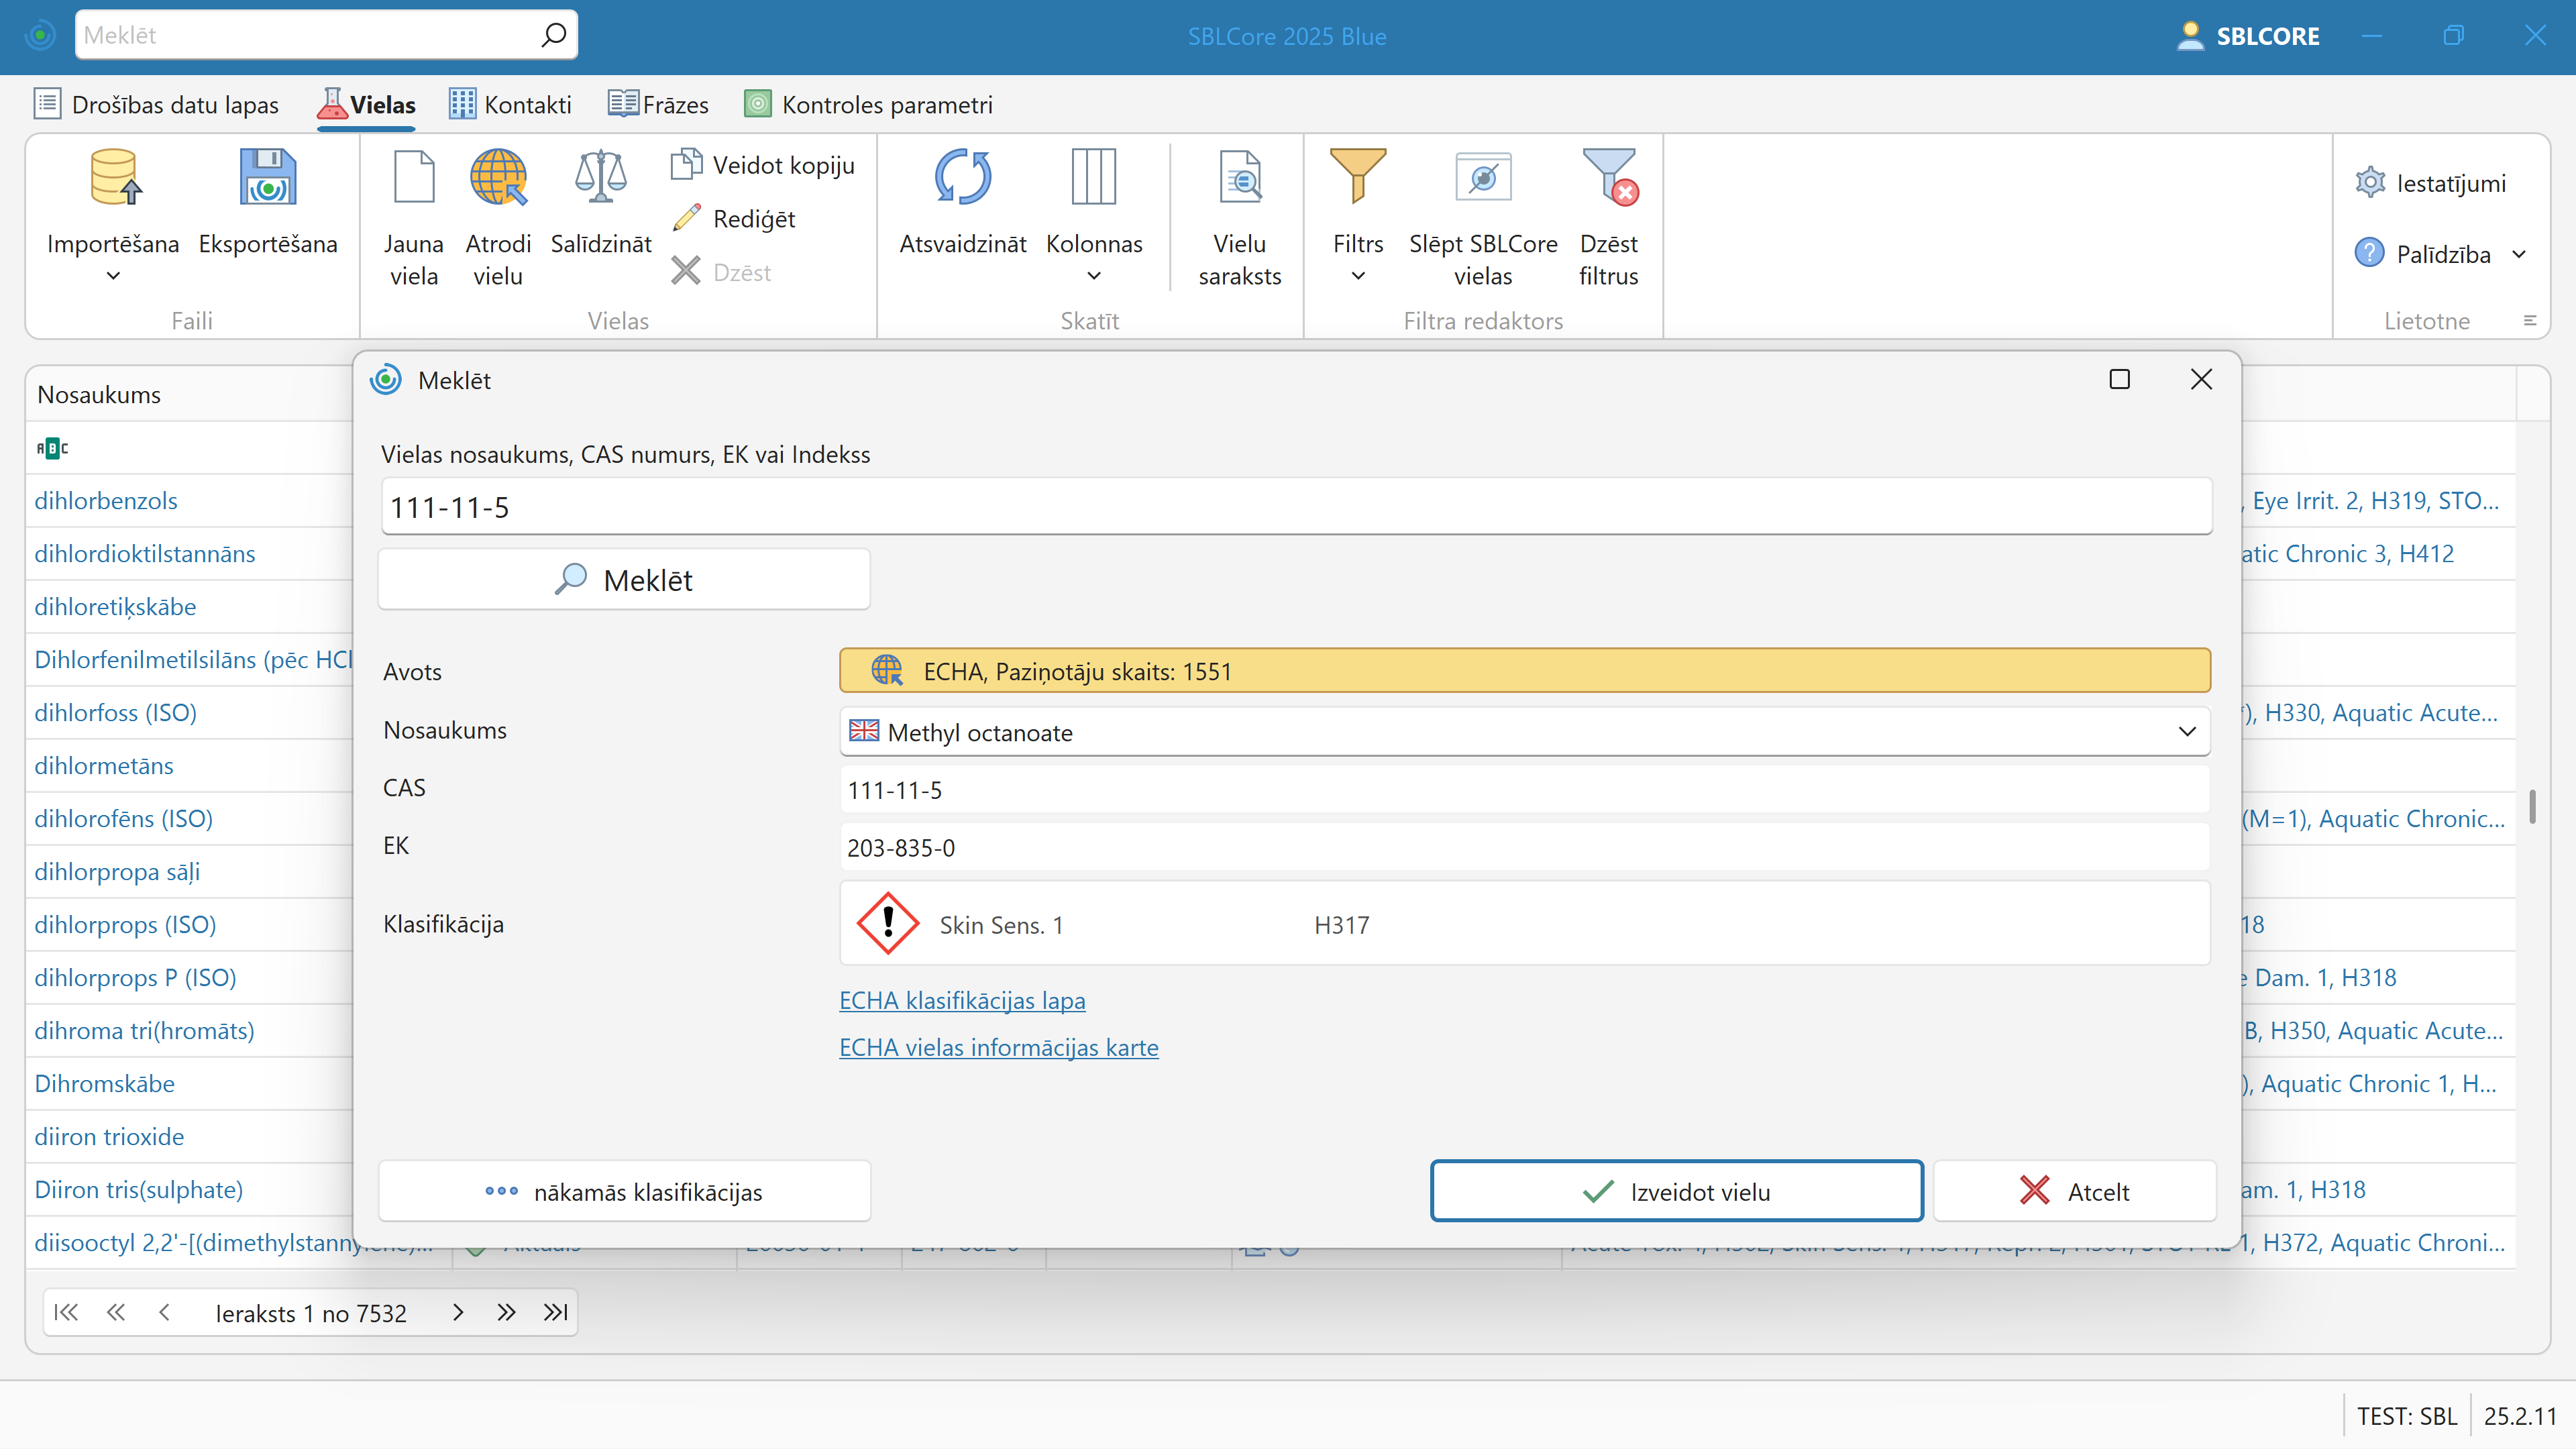The width and height of the screenshot is (2576, 1449).
Task: Open Vielu saraksts list icon
Action: pyautogui.click(x=1239, y=178)
